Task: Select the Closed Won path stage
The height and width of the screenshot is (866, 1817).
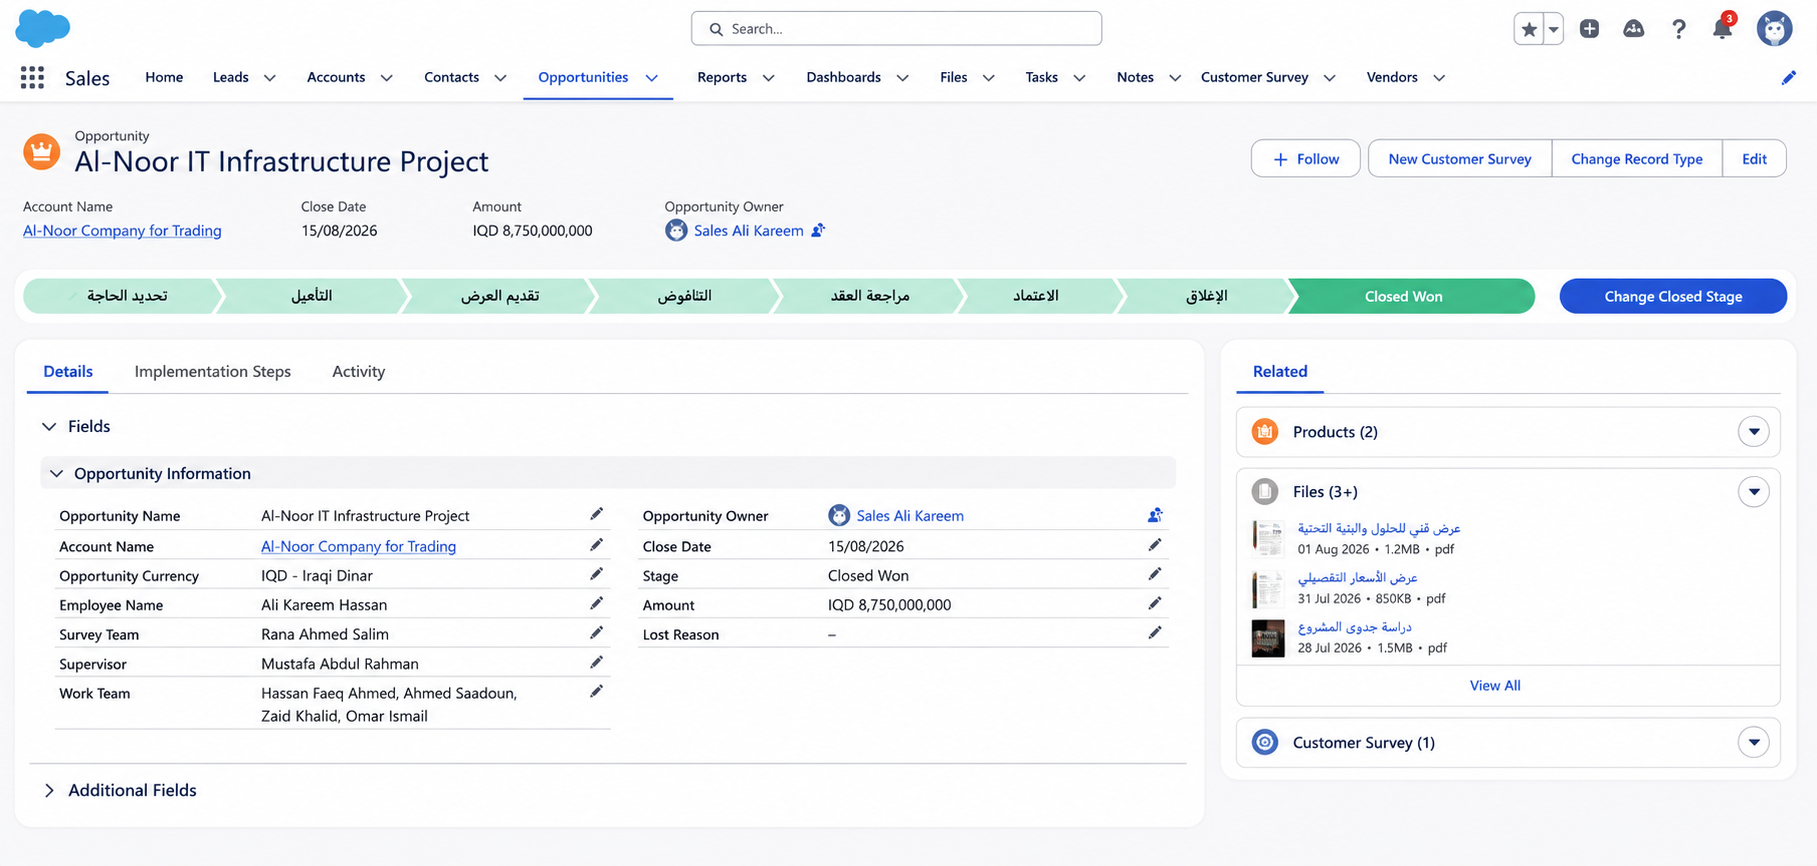Action: [x=1411, y=296]
